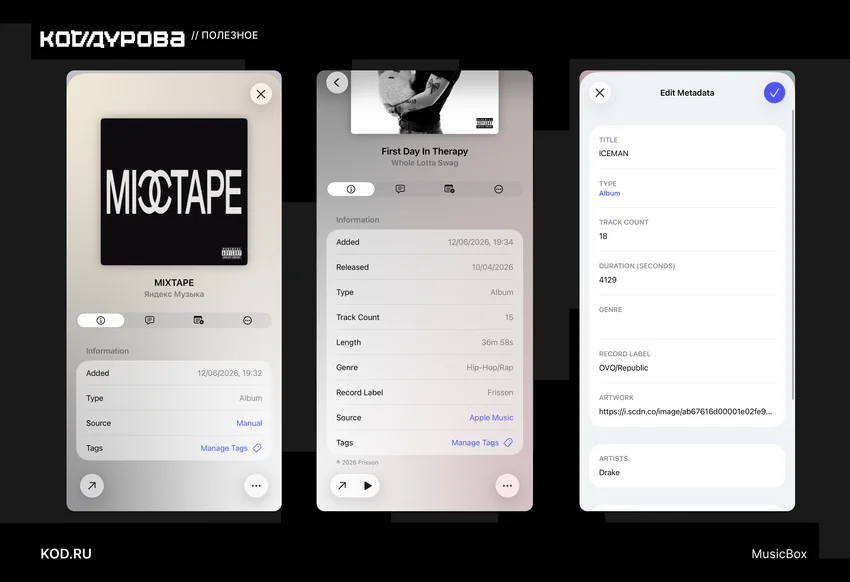The height and width of the screenshot is (582, 850).
Task: Click tag icon in MIXTAPE panel
Action: click(257, 448)
